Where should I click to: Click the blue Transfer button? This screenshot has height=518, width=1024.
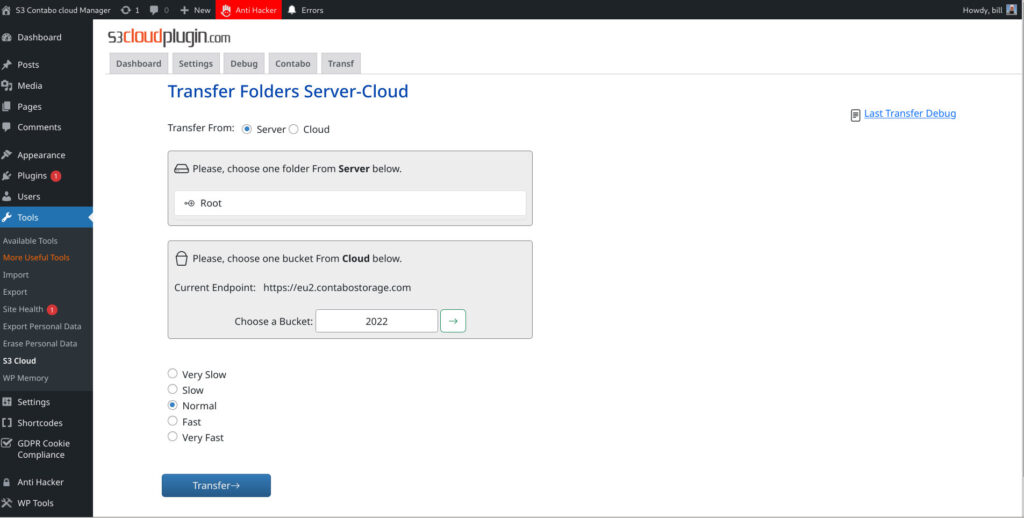coord(216,485)
